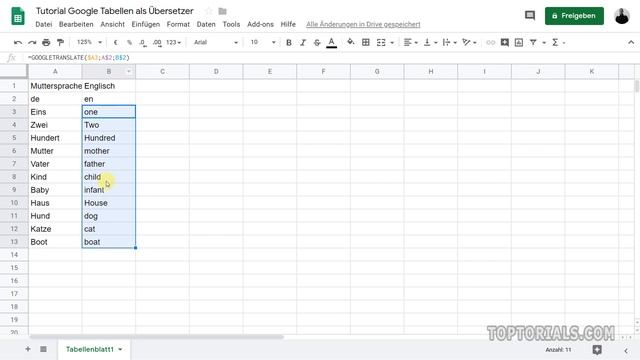This screenshot has height=360, width=640.
Task: Decrease decimal places button
Action: (x=142, y=42)
